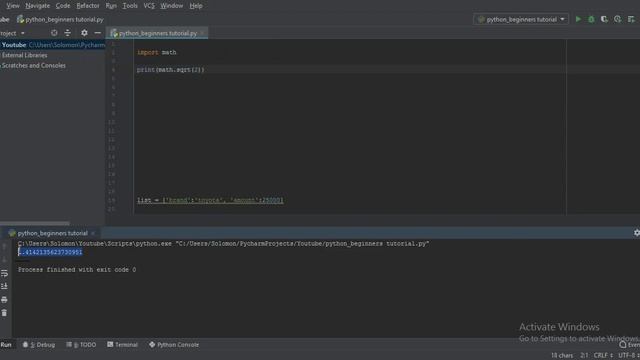Viewport: 640px width, 360px height.
Task: Change CRLF line separator in status bar
Action: tap(603, 356)
